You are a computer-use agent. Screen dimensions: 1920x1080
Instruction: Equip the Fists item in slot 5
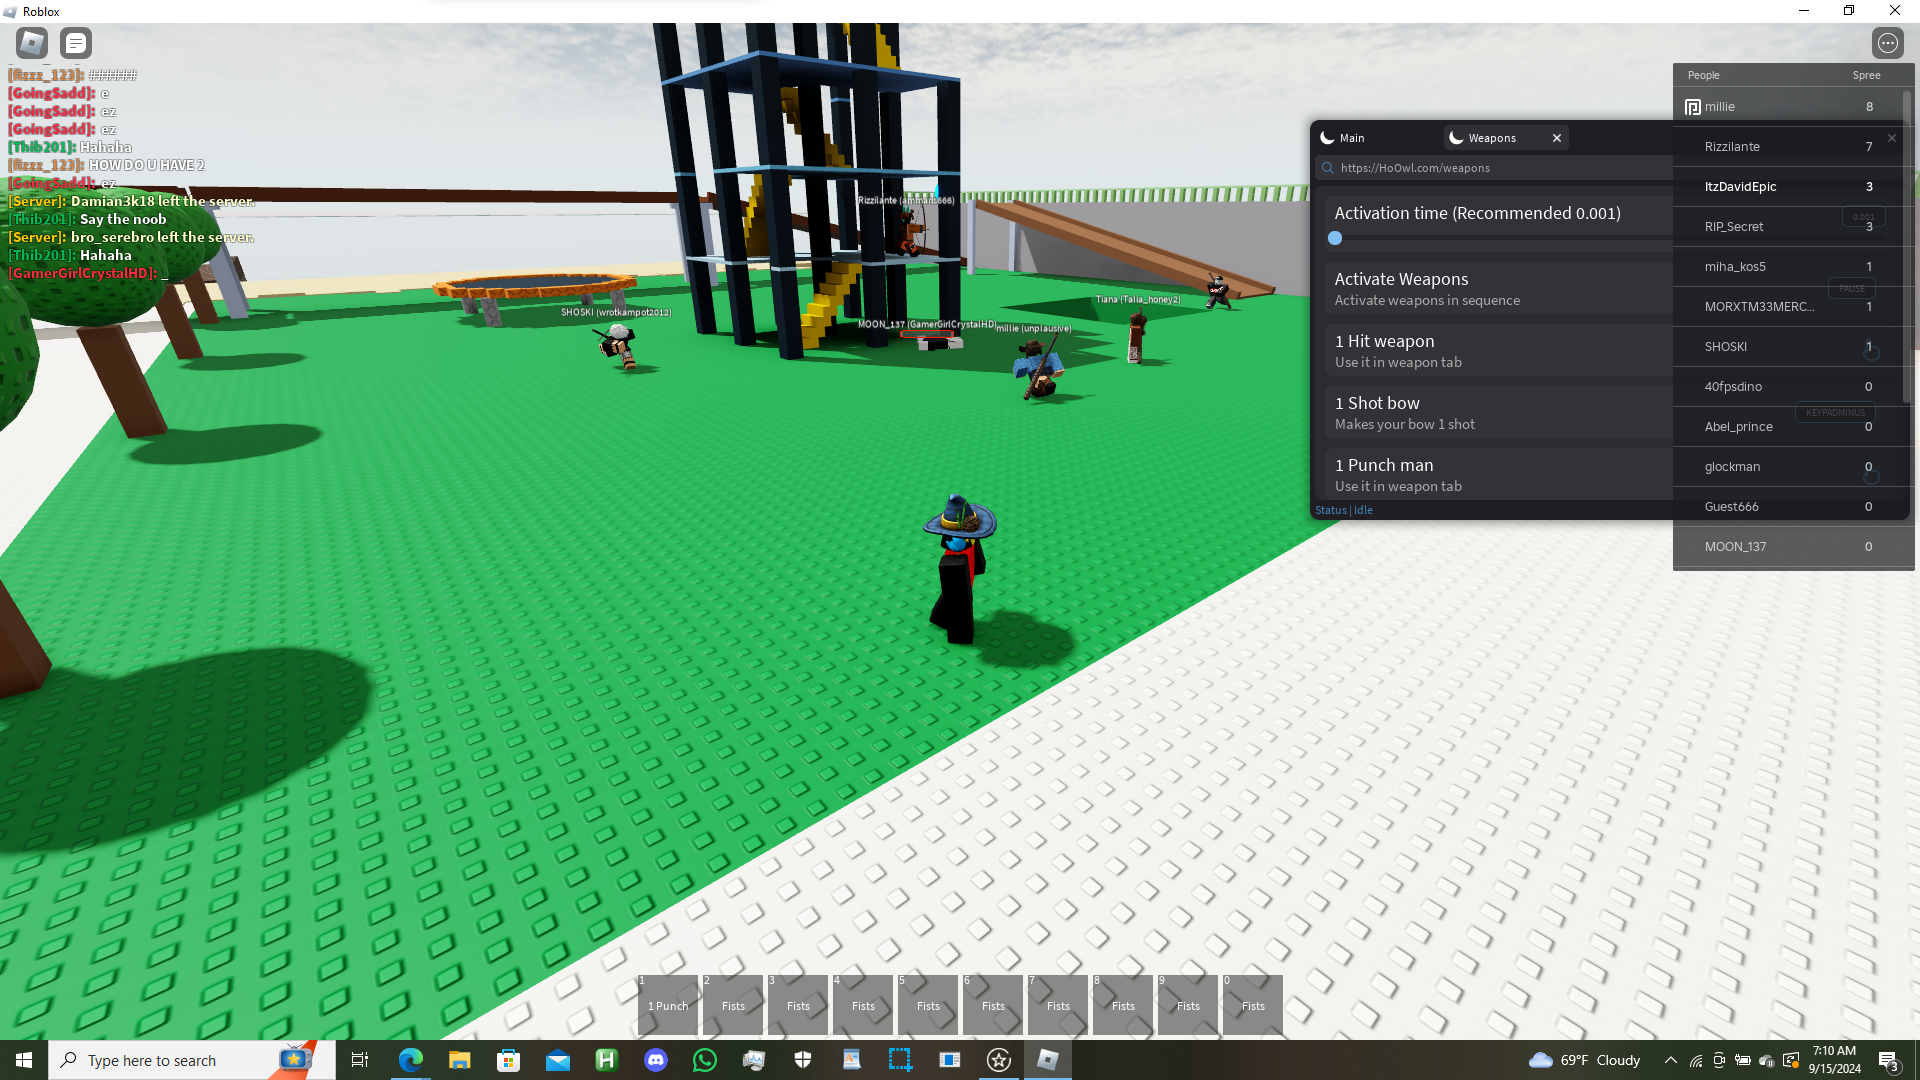click(x=928, y=1004)
